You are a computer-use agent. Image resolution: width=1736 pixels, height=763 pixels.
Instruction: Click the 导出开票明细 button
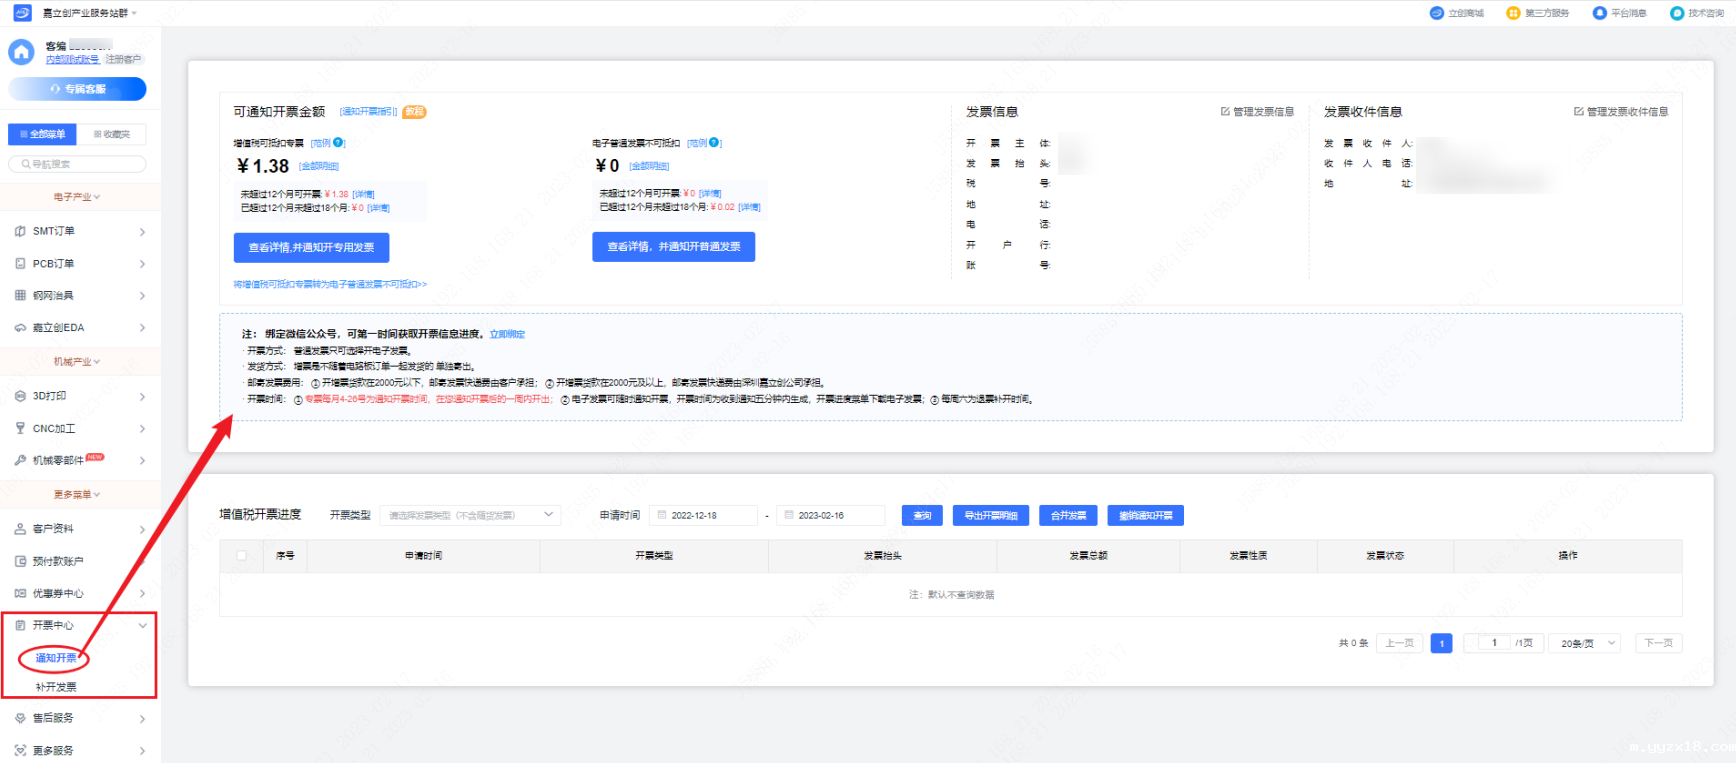[x=990, y=515]
